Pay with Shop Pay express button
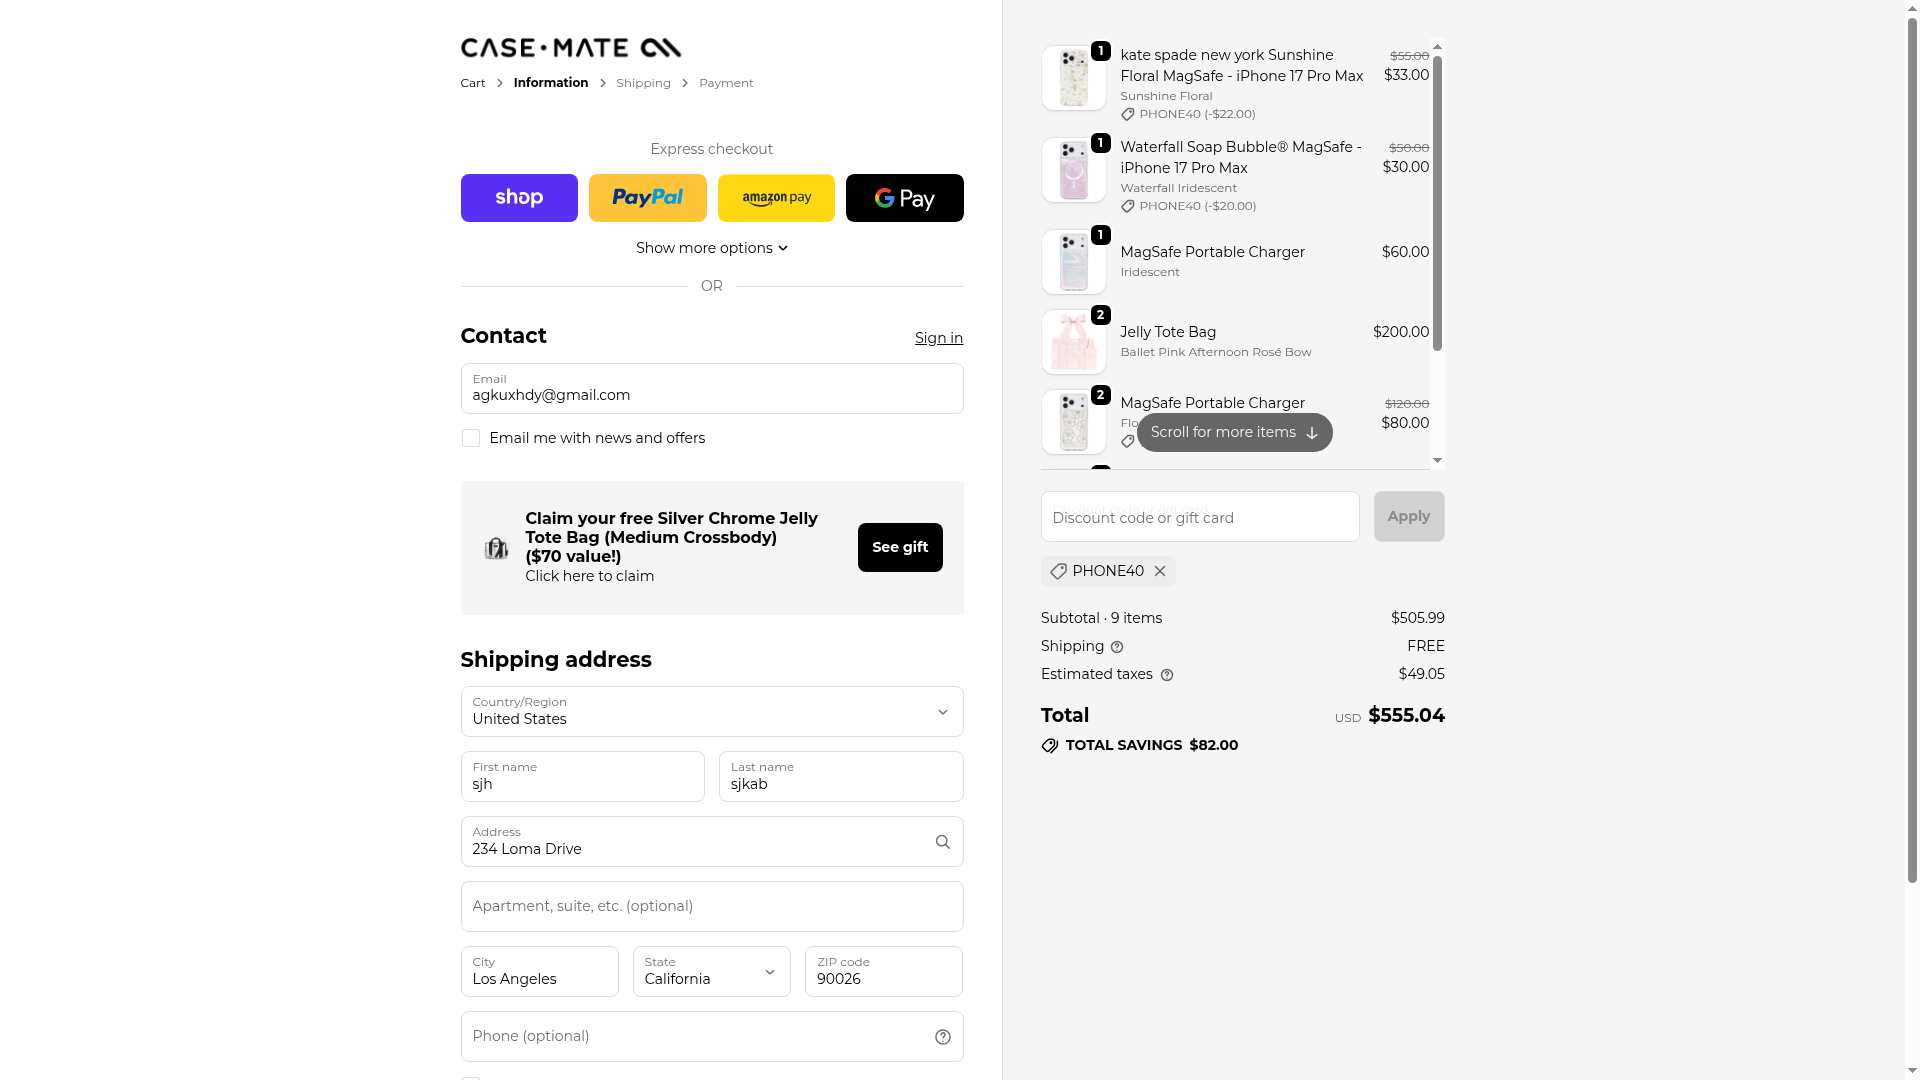This screenshot has width=1920, height=1080. click(519, 198)
